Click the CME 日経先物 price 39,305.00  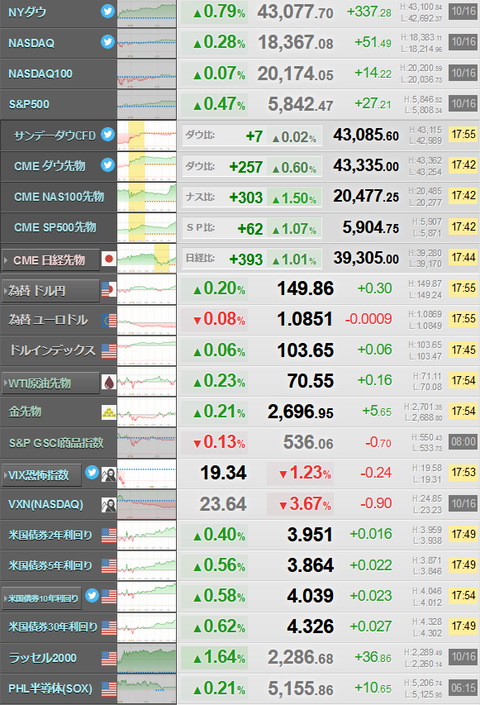[366, 259]
